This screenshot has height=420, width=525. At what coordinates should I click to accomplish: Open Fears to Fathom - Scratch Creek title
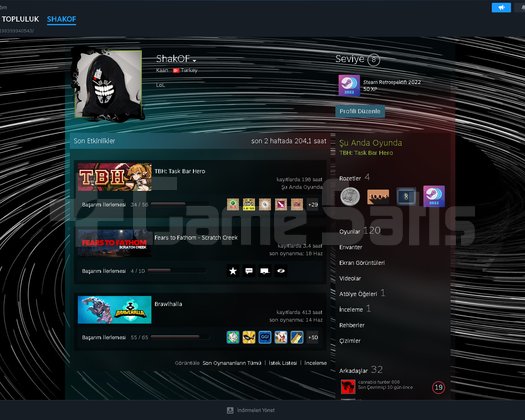[196, 238]
